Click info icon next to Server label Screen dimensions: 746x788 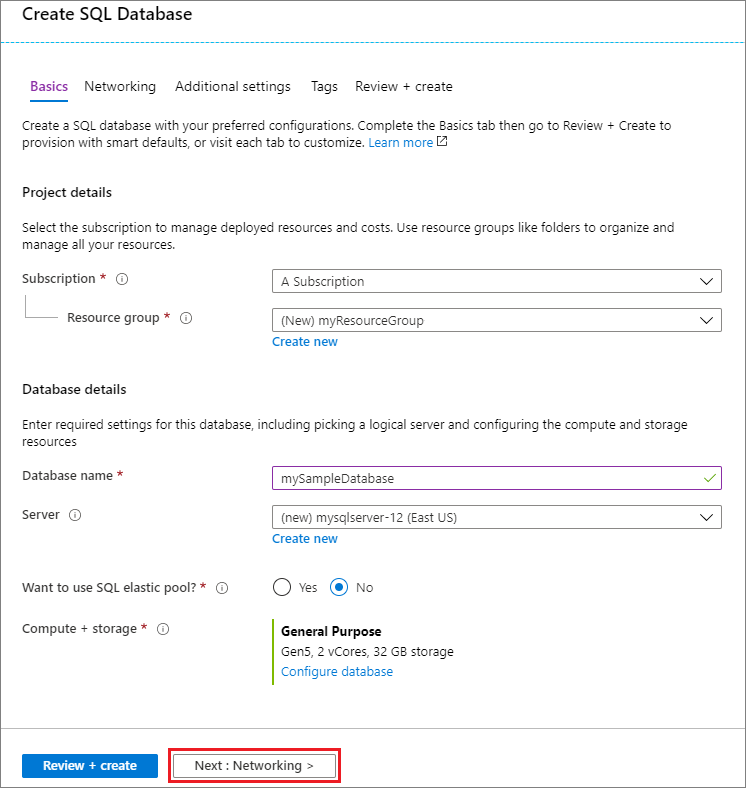coord(75,515)
